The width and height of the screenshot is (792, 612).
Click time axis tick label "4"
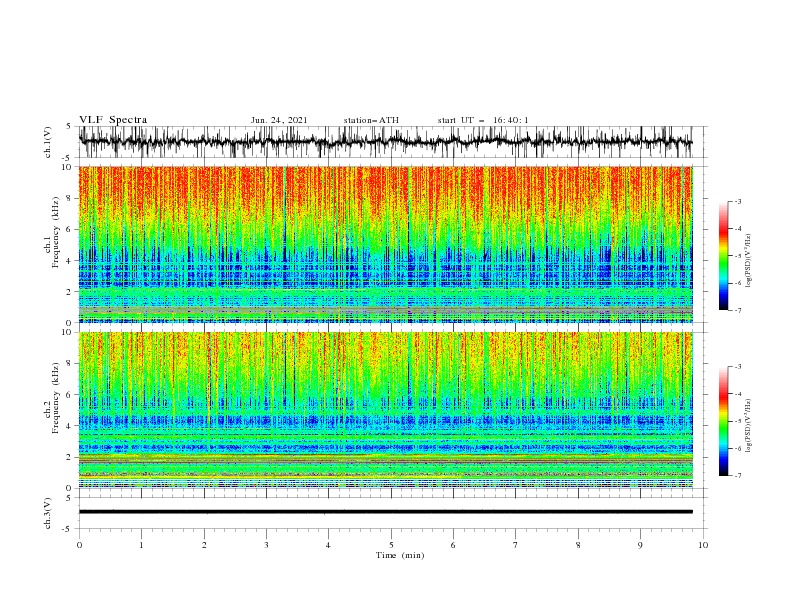pyautogui.click(x=328, y=545)
